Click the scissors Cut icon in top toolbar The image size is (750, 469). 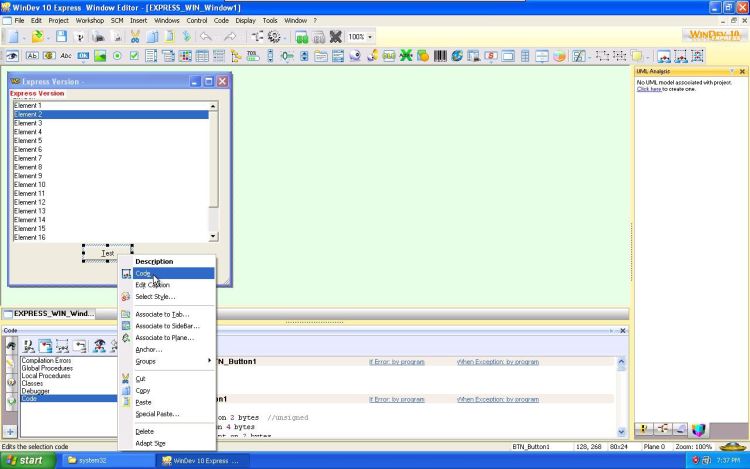pos(135,37)
